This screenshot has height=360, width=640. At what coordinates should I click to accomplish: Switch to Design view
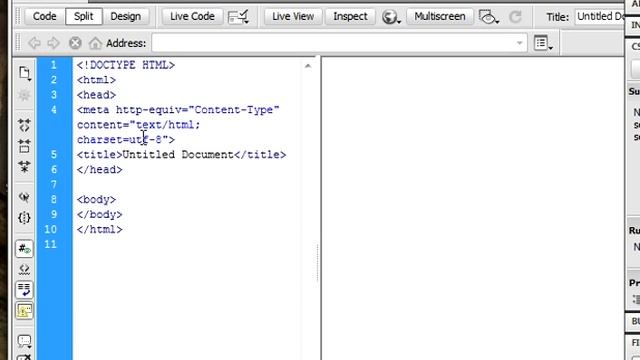tap(125, 16)
